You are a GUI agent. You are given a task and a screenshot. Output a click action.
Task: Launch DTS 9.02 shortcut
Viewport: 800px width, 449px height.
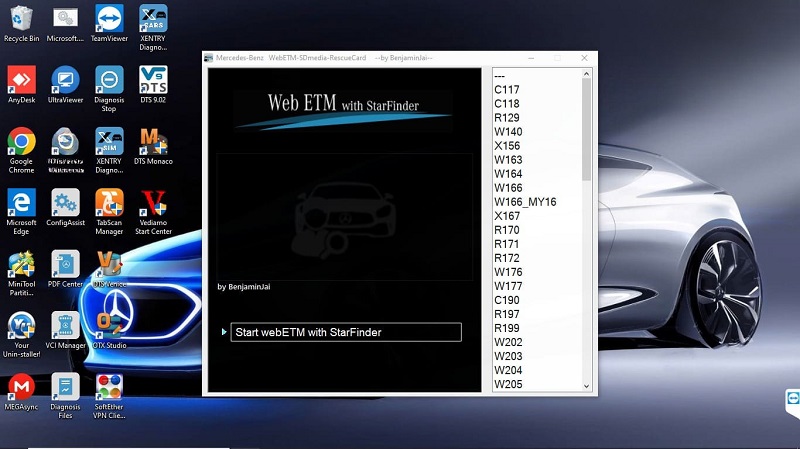point(153,85)
